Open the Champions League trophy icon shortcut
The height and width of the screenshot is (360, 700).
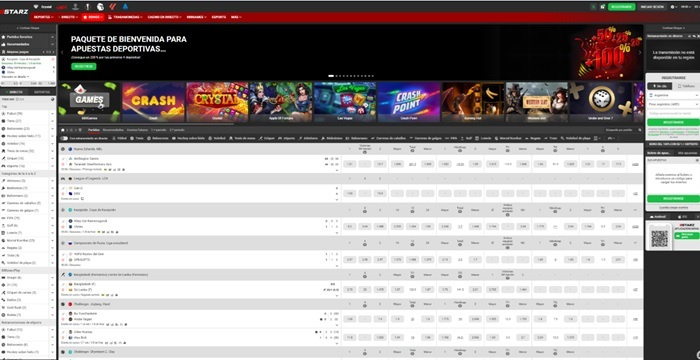(x=76, y=7)
